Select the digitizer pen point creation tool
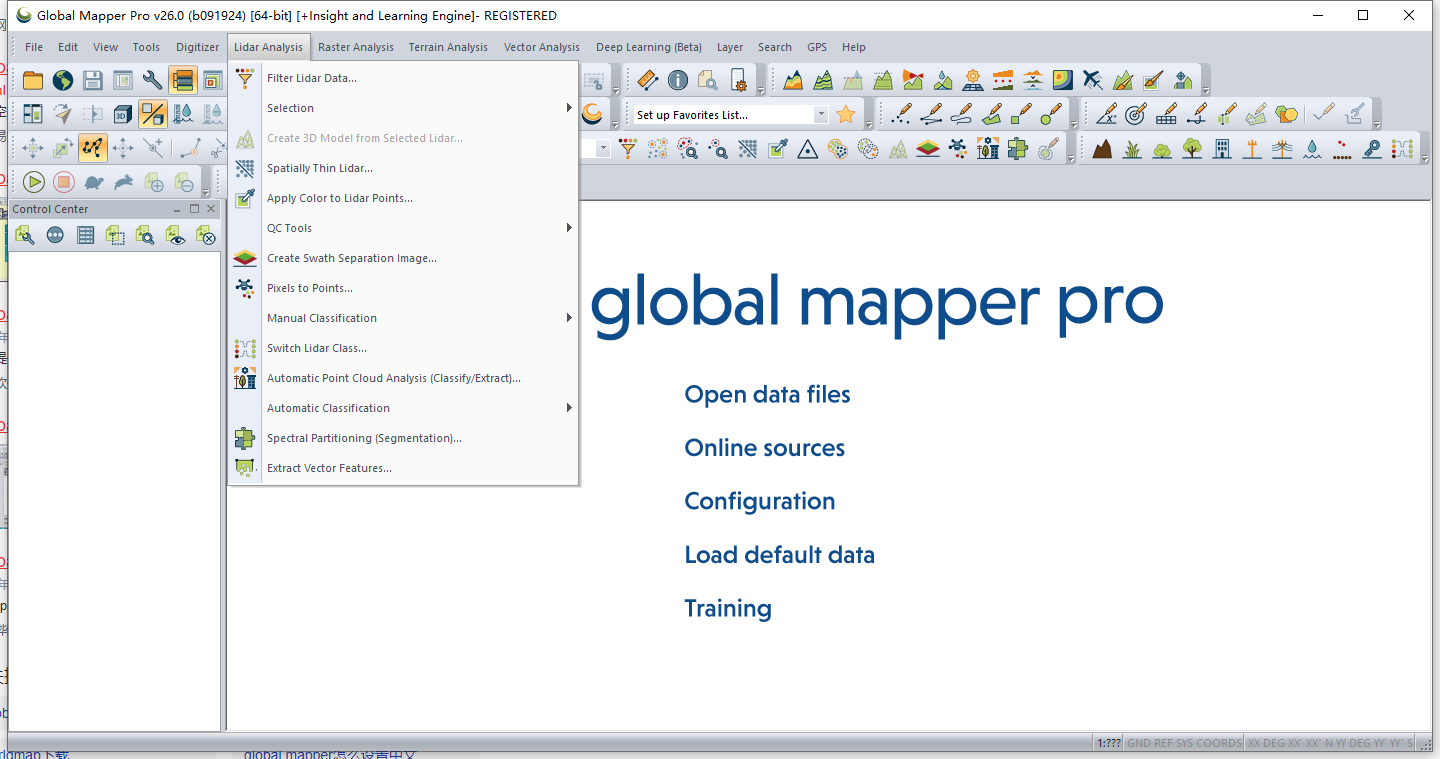Image resolution: width=1440 pixels, height=759 pixels. click(900, 113)
